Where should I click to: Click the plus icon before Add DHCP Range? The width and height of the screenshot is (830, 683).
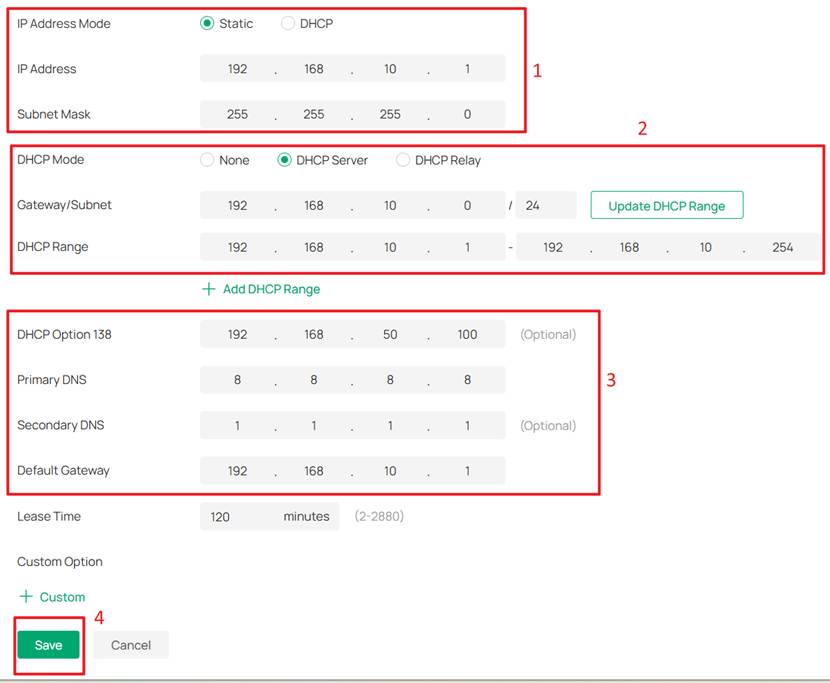click(x=209, y=289)
